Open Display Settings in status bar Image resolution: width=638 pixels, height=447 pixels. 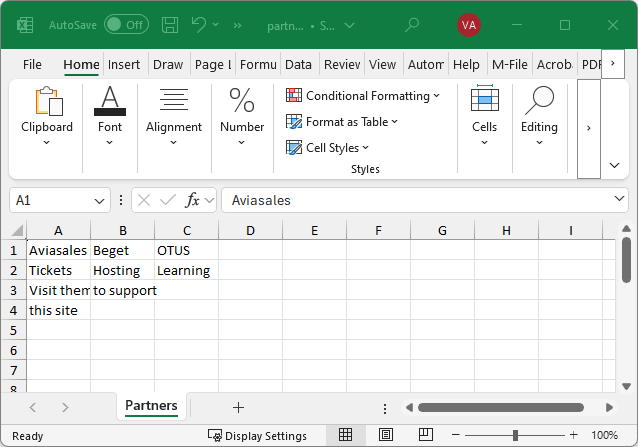pos(257,436)
